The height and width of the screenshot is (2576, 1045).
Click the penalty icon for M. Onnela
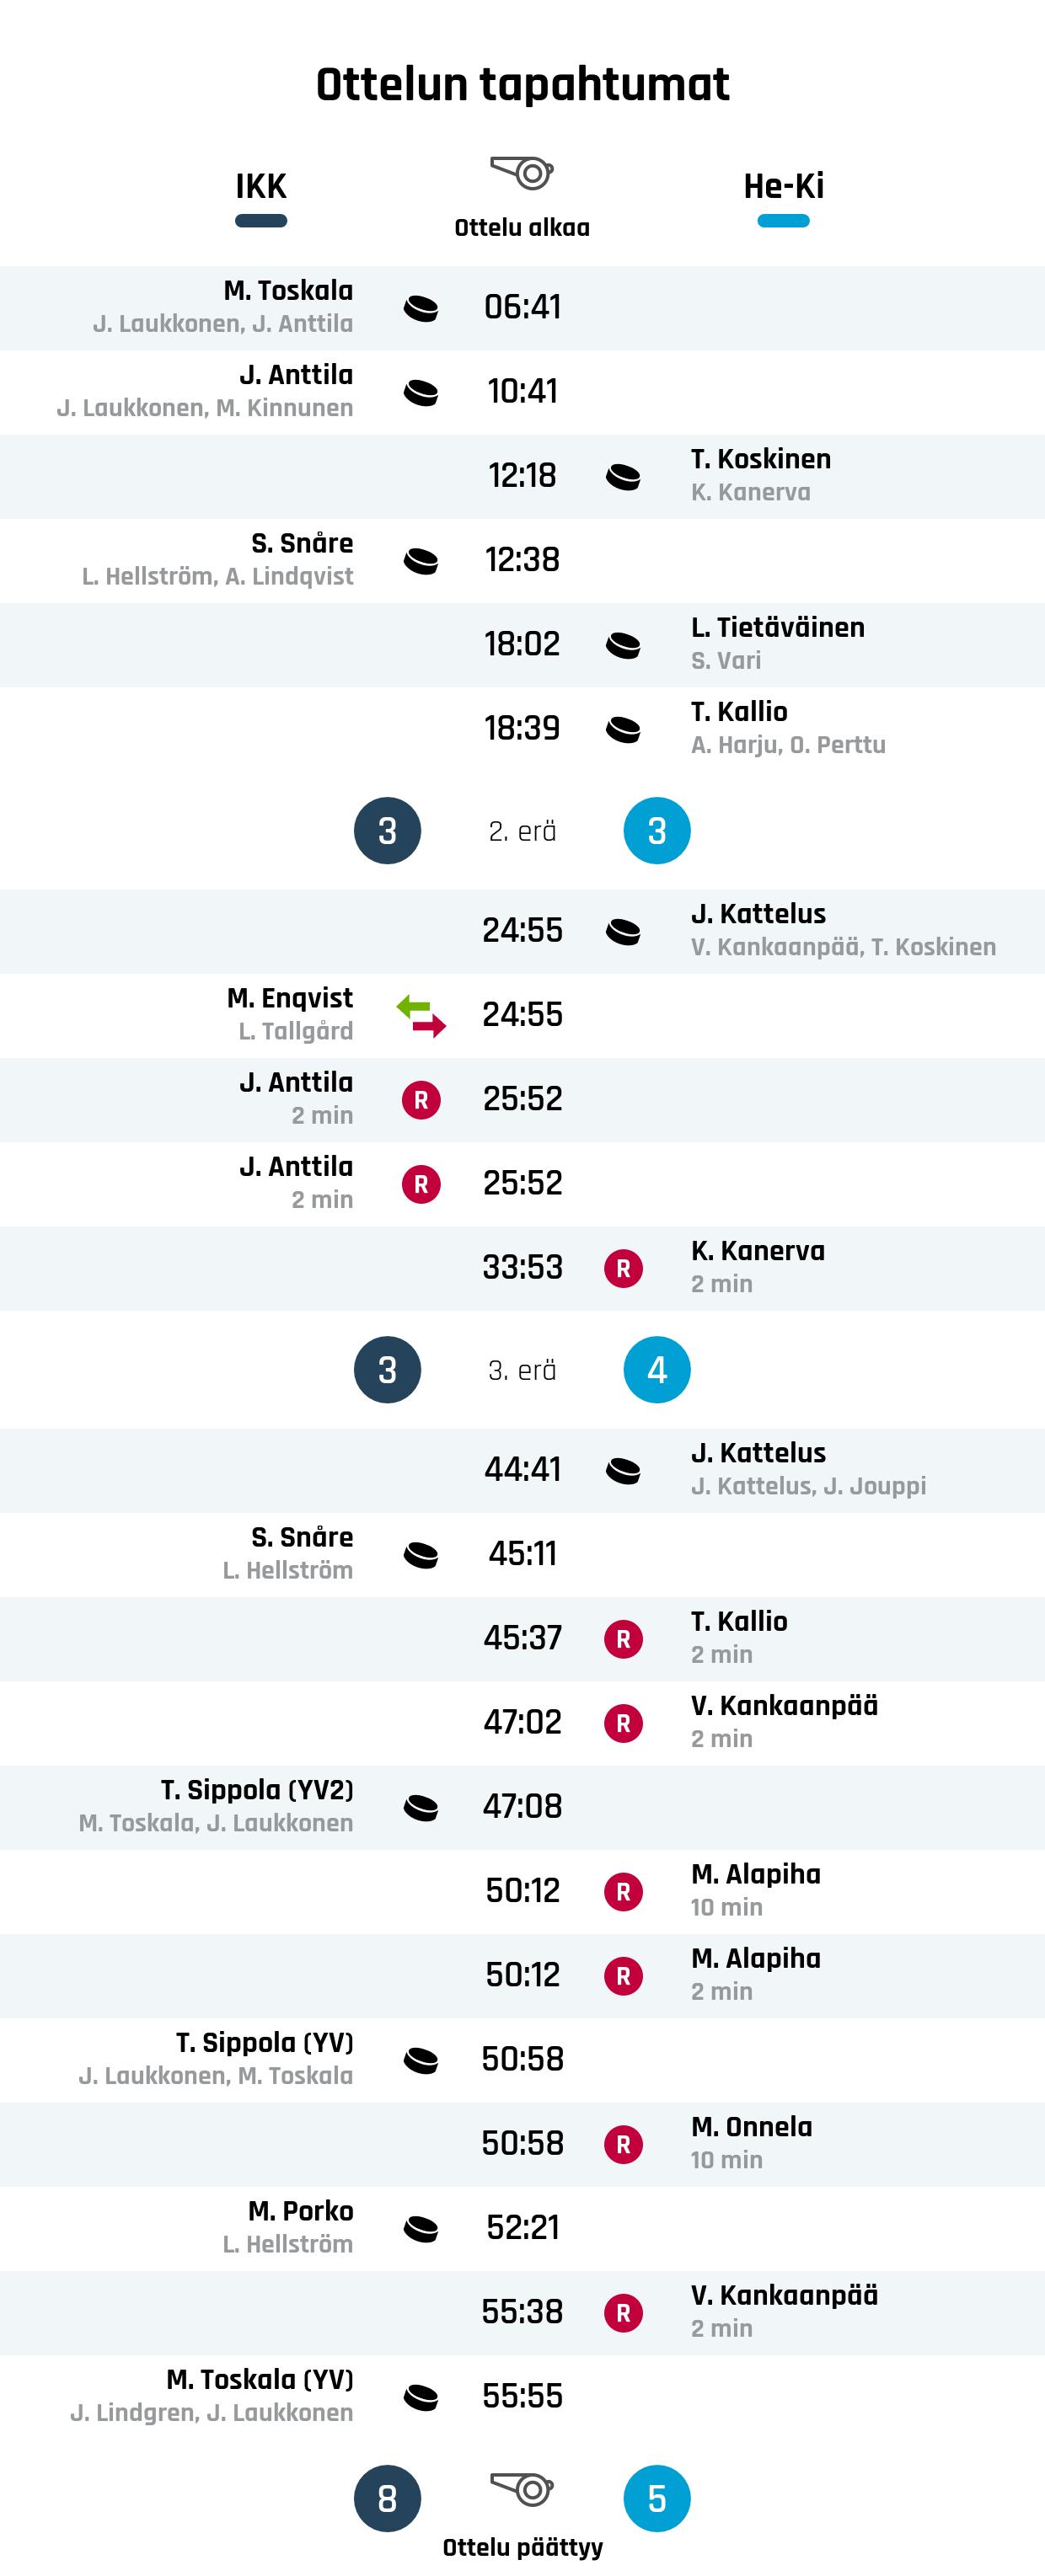pos(623,2144)
